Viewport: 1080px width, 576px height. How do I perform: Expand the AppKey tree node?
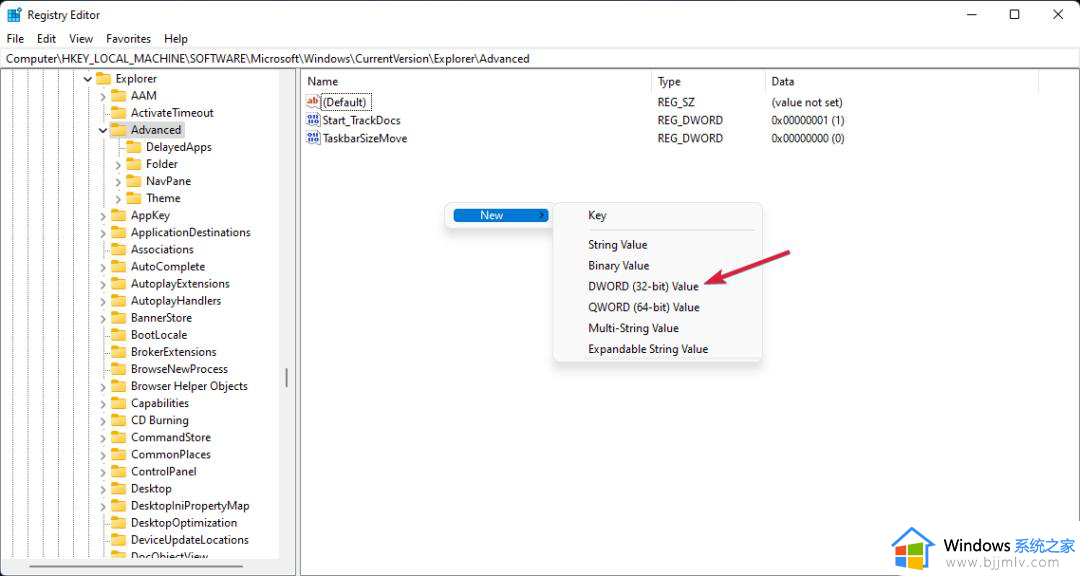tap(103, 216)
